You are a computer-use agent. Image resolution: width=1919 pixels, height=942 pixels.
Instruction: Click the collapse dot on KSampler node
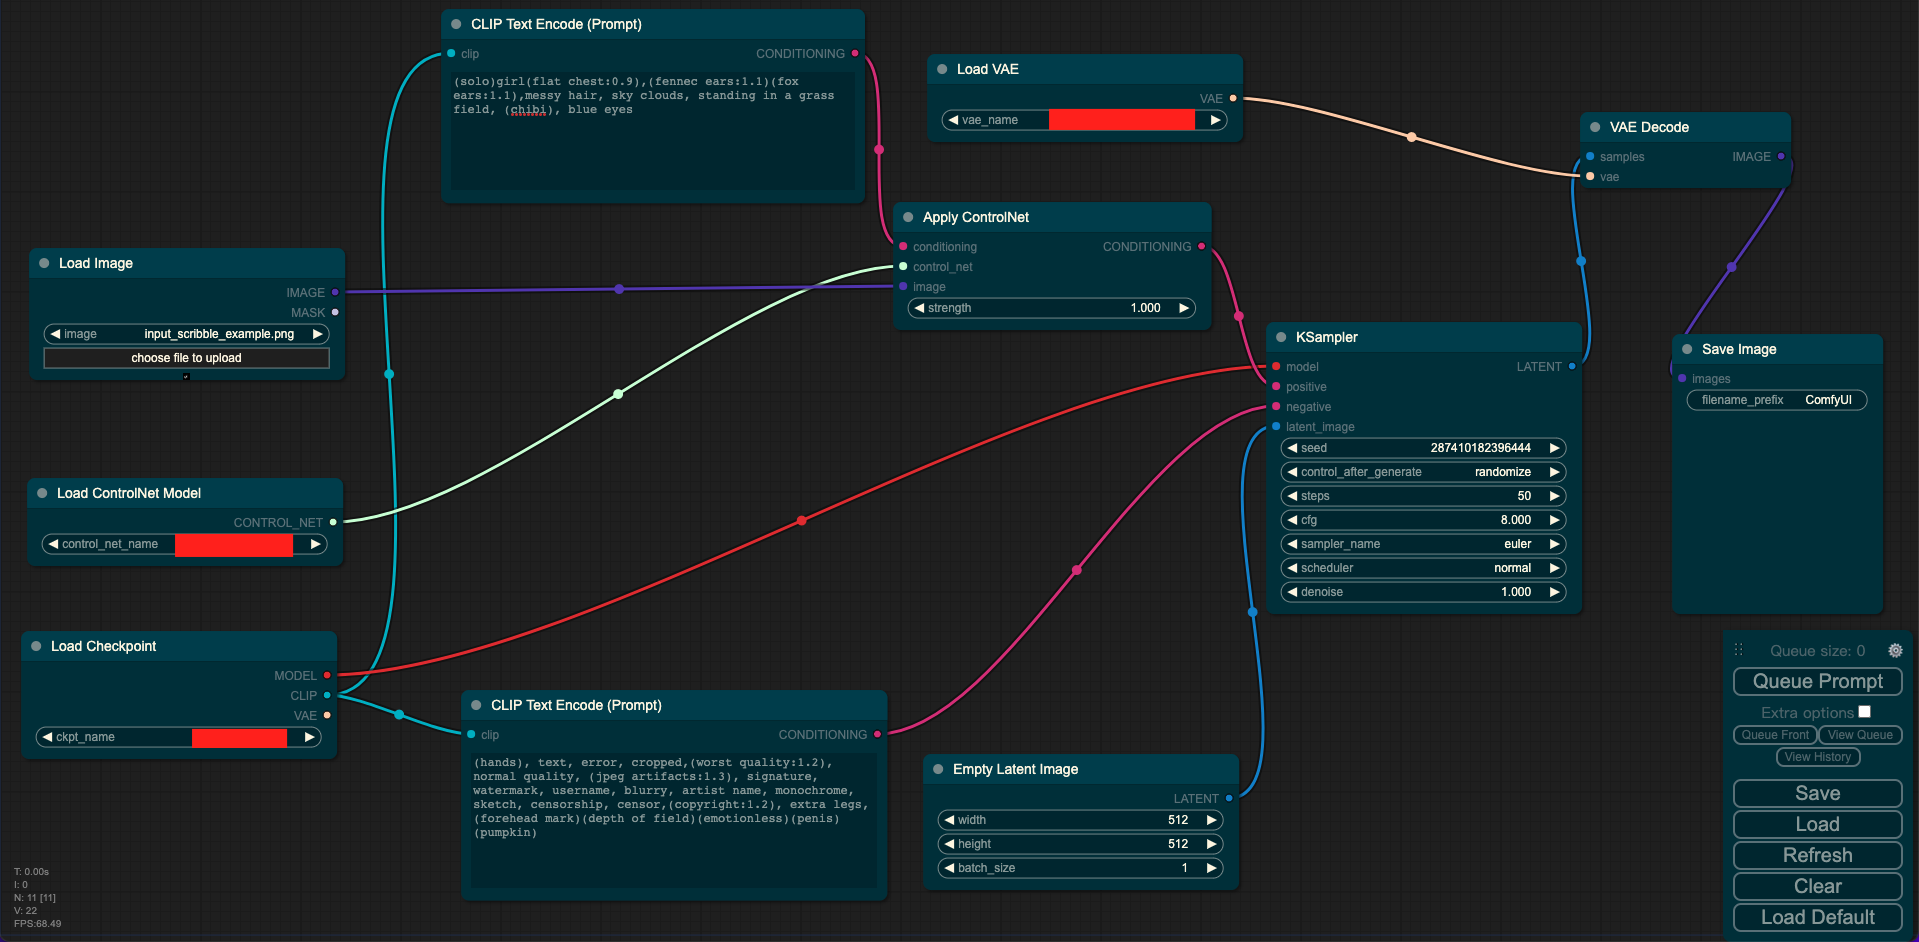[x=1281, y=337]
